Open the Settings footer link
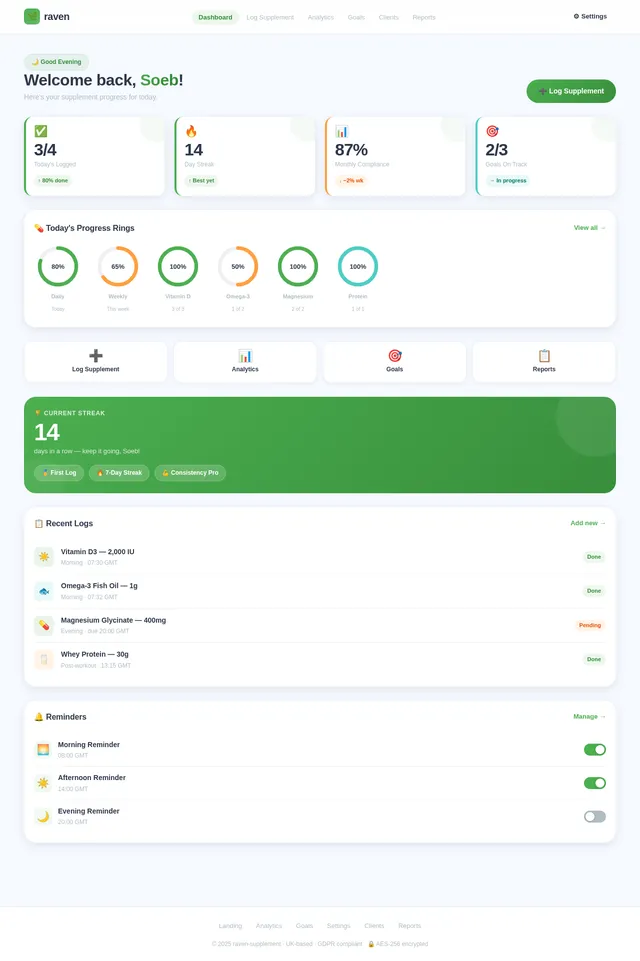 click(x=338, y=926)
